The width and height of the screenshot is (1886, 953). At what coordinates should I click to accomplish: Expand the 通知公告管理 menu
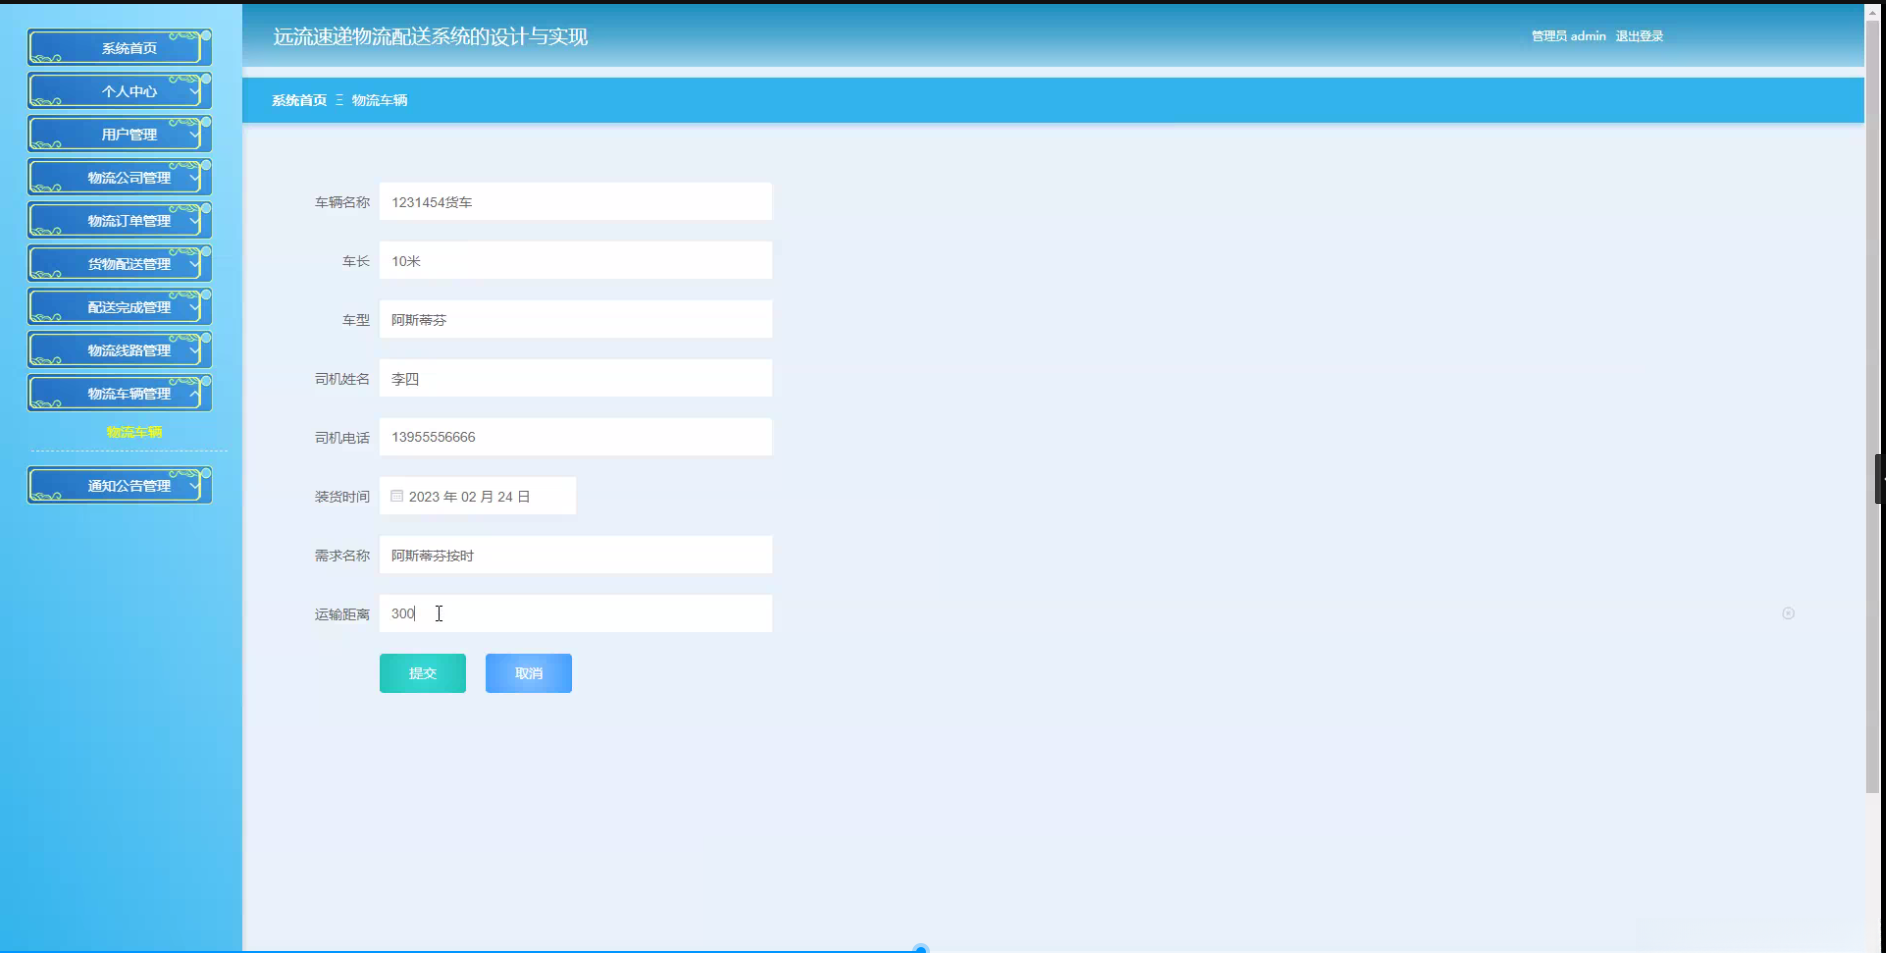pos(120,485)
